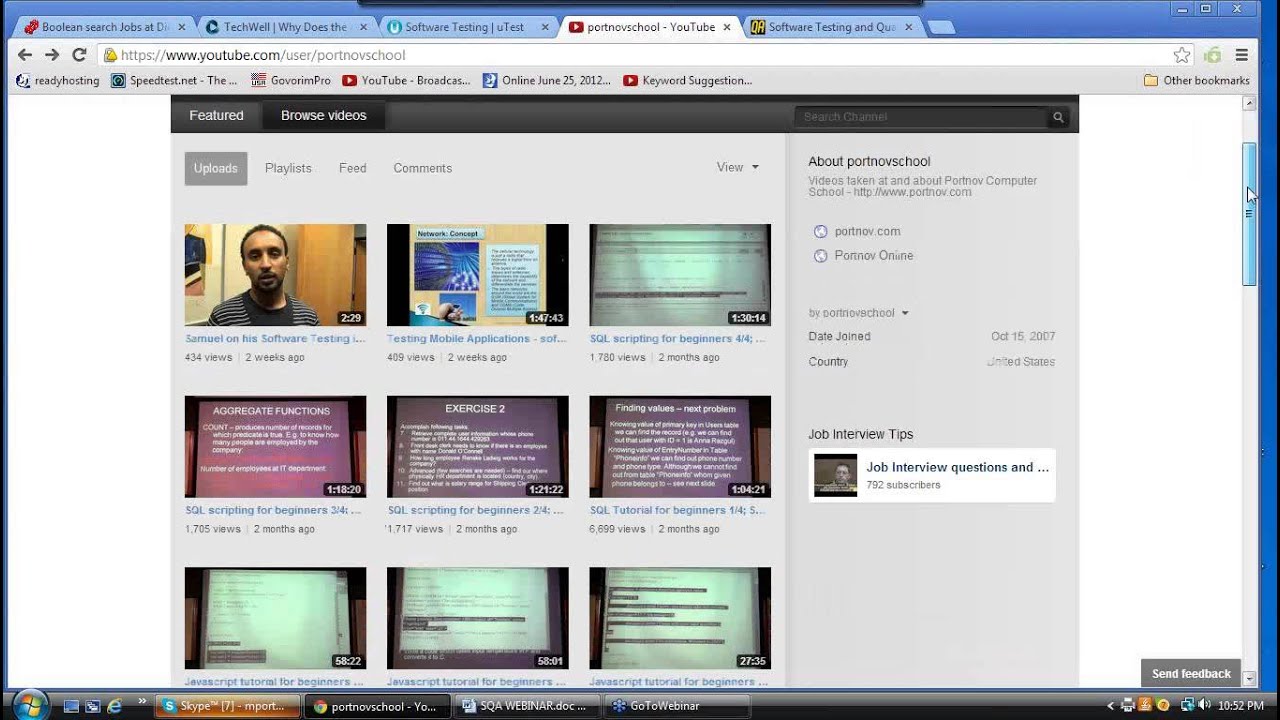
Task: Open the Keyword Suggestion bookmark
Action: coord(688,80)
